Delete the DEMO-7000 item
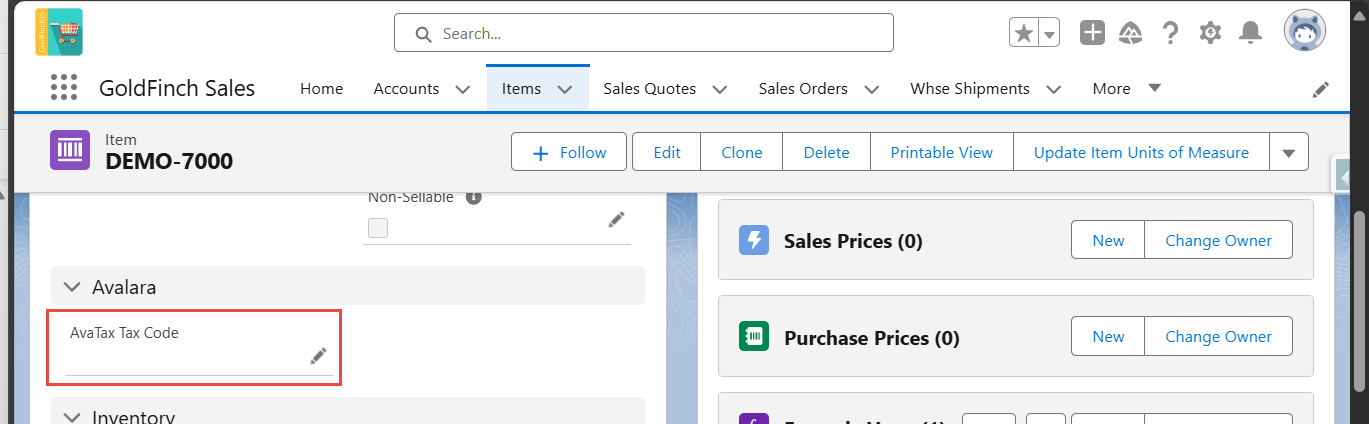The image size is (1369, 424). click(x=827, y=152)
